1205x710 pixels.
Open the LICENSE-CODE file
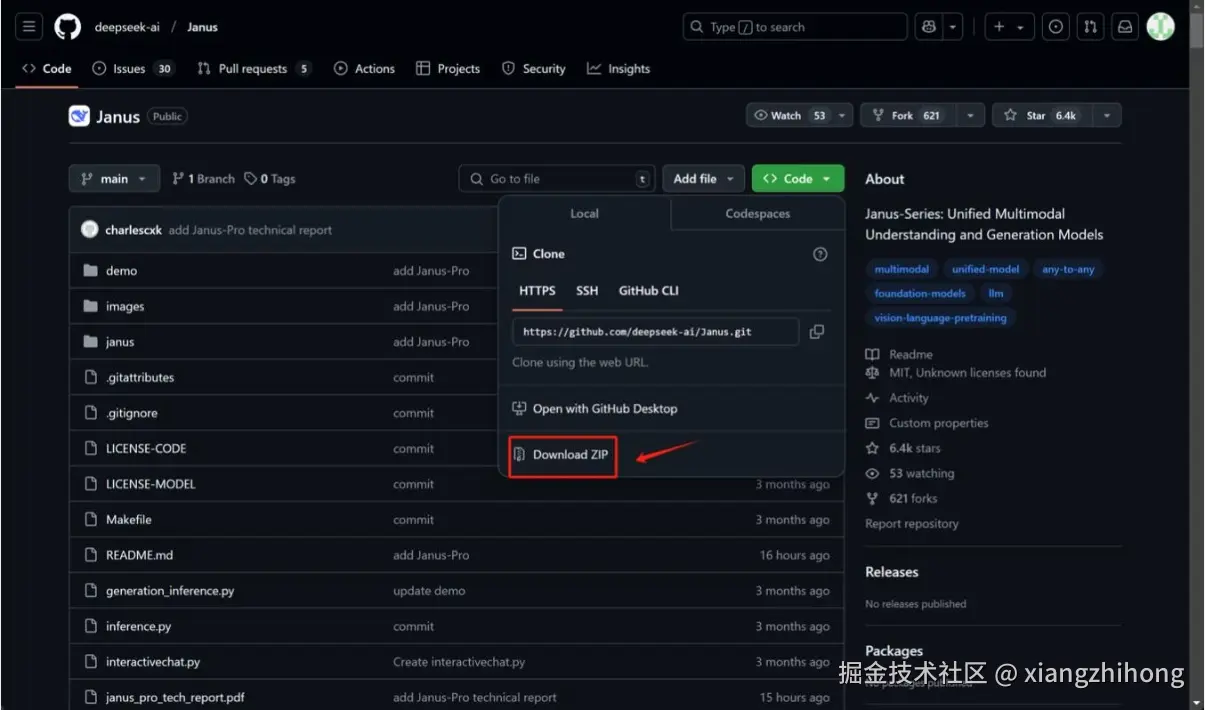146,449
